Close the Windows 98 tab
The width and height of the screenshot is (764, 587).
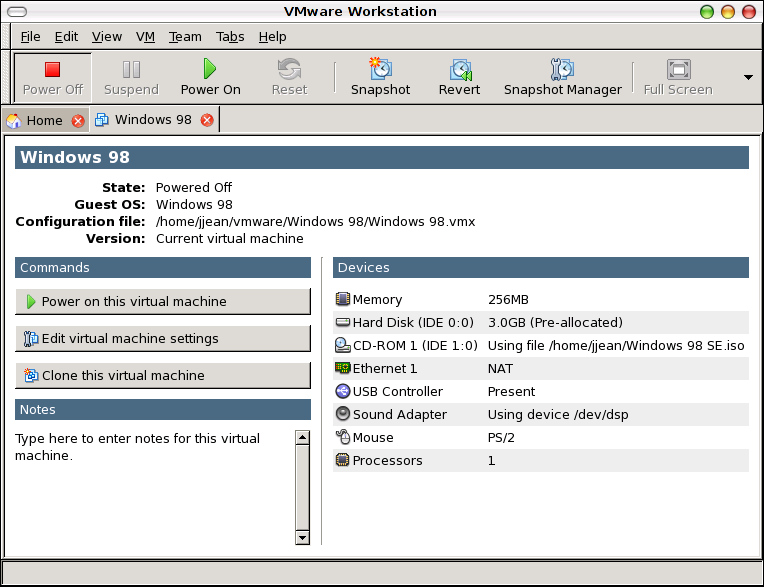click(207, 120)
